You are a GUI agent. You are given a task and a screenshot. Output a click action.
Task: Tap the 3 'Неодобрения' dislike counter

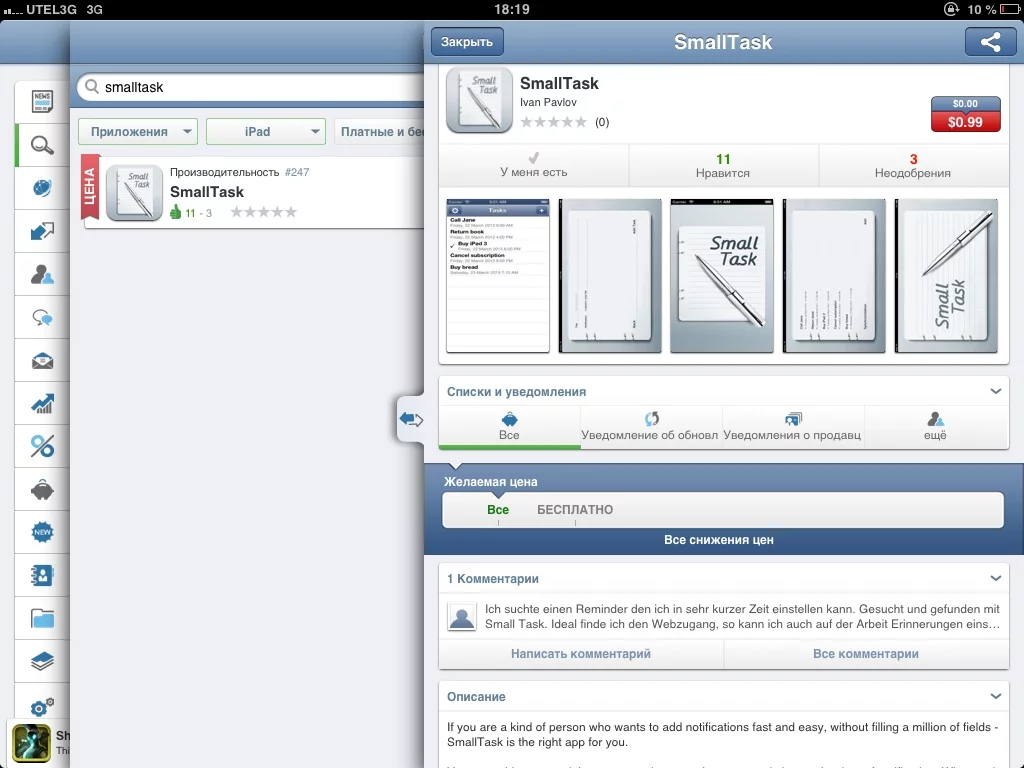pos(913,166)
